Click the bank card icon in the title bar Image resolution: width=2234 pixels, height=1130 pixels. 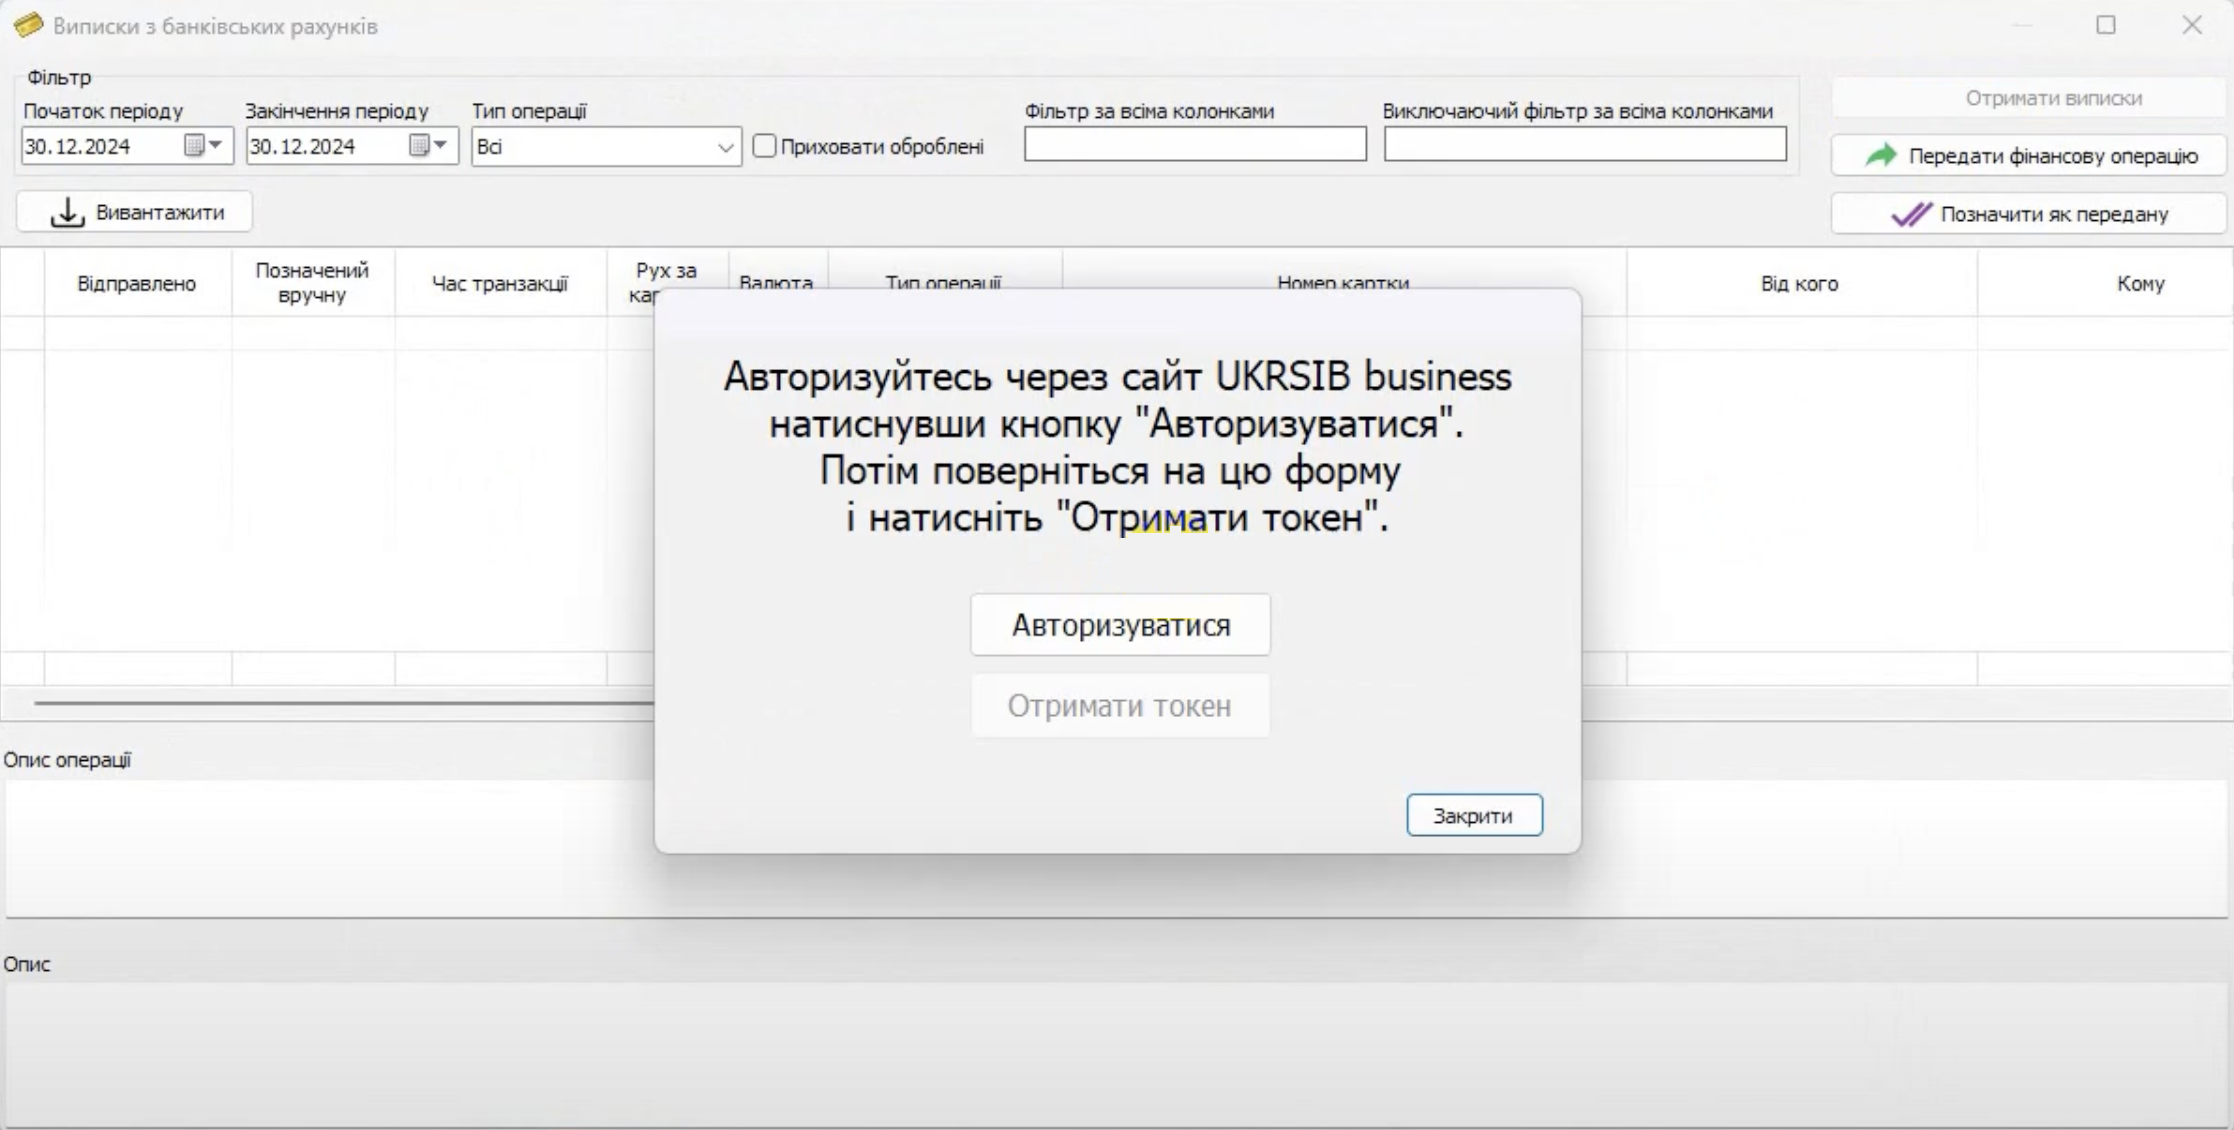pos(29,26)
